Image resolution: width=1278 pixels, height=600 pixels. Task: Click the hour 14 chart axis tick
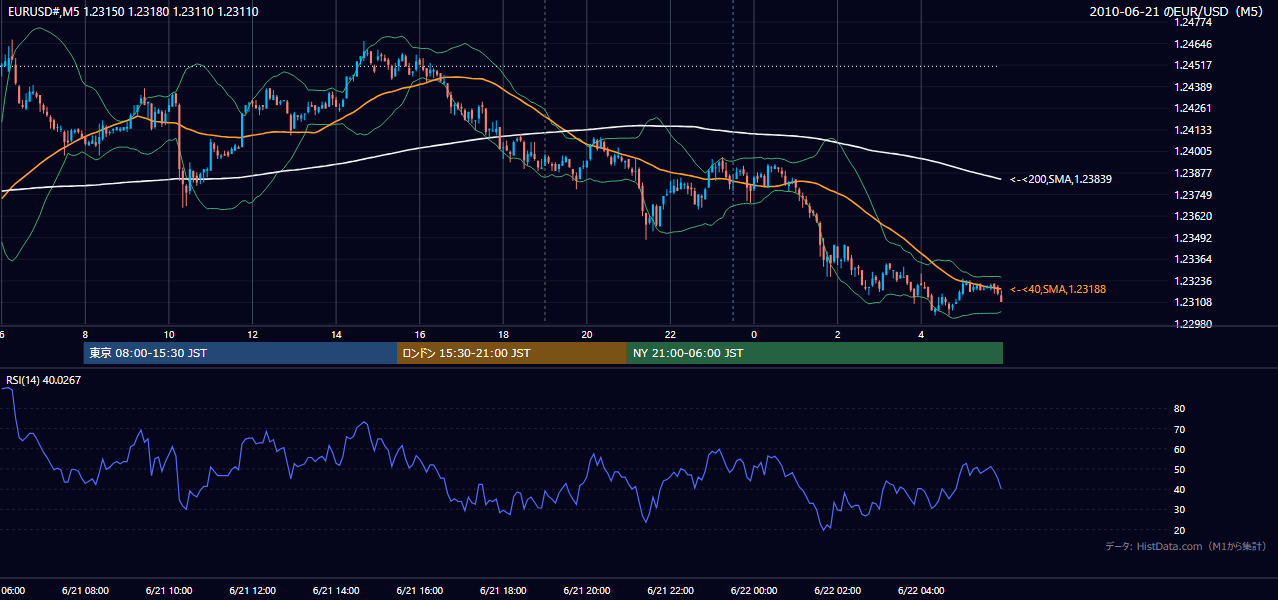point(336,335)
